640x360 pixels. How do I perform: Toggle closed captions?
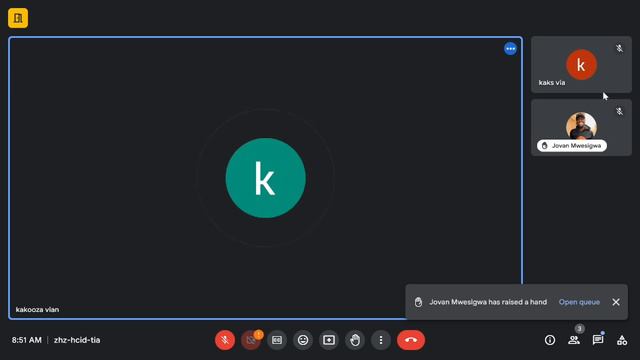pos(277,340)
